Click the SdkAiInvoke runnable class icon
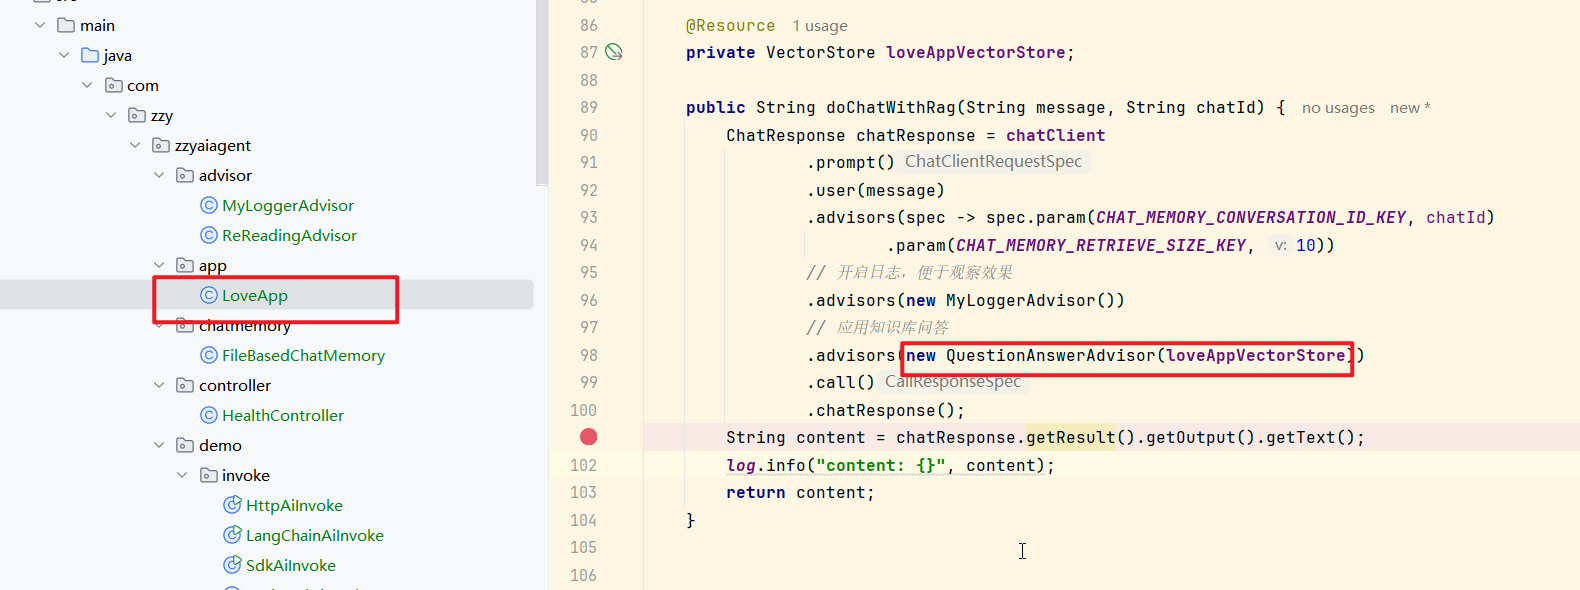The width and height of the screenshot is (1580, 590). (233, 565)
